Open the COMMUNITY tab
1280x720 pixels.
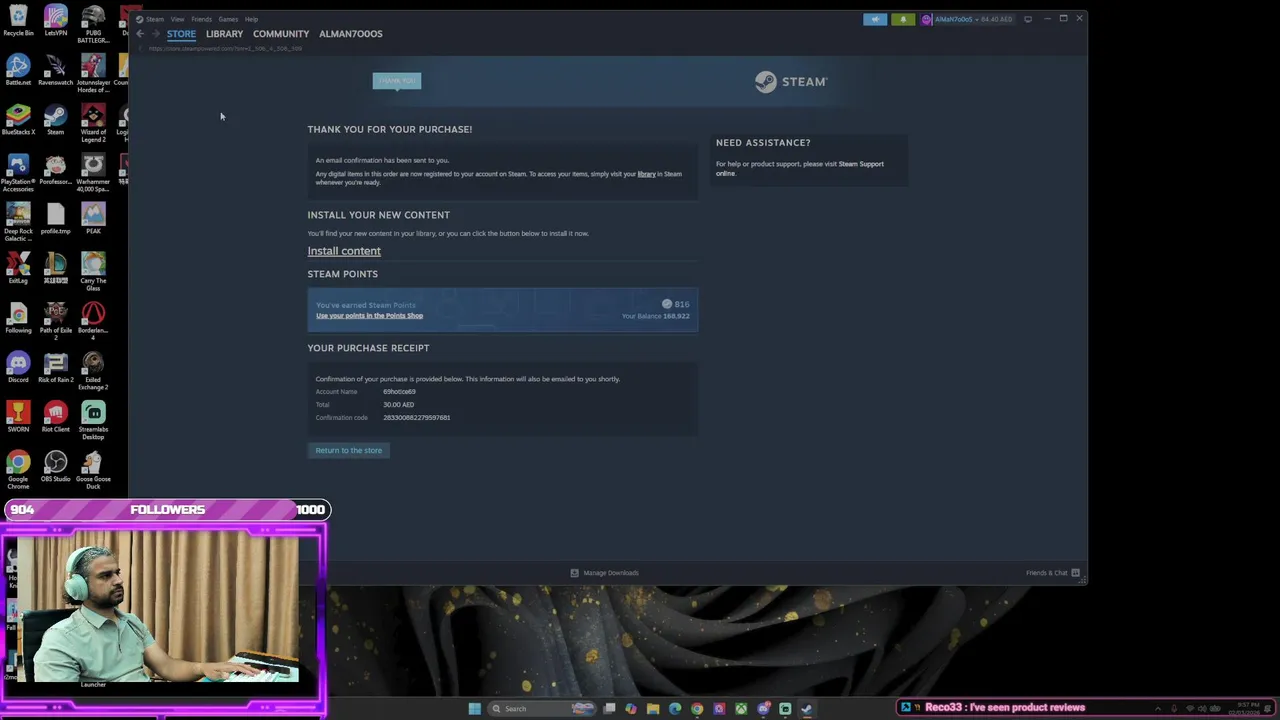point(281,34)
